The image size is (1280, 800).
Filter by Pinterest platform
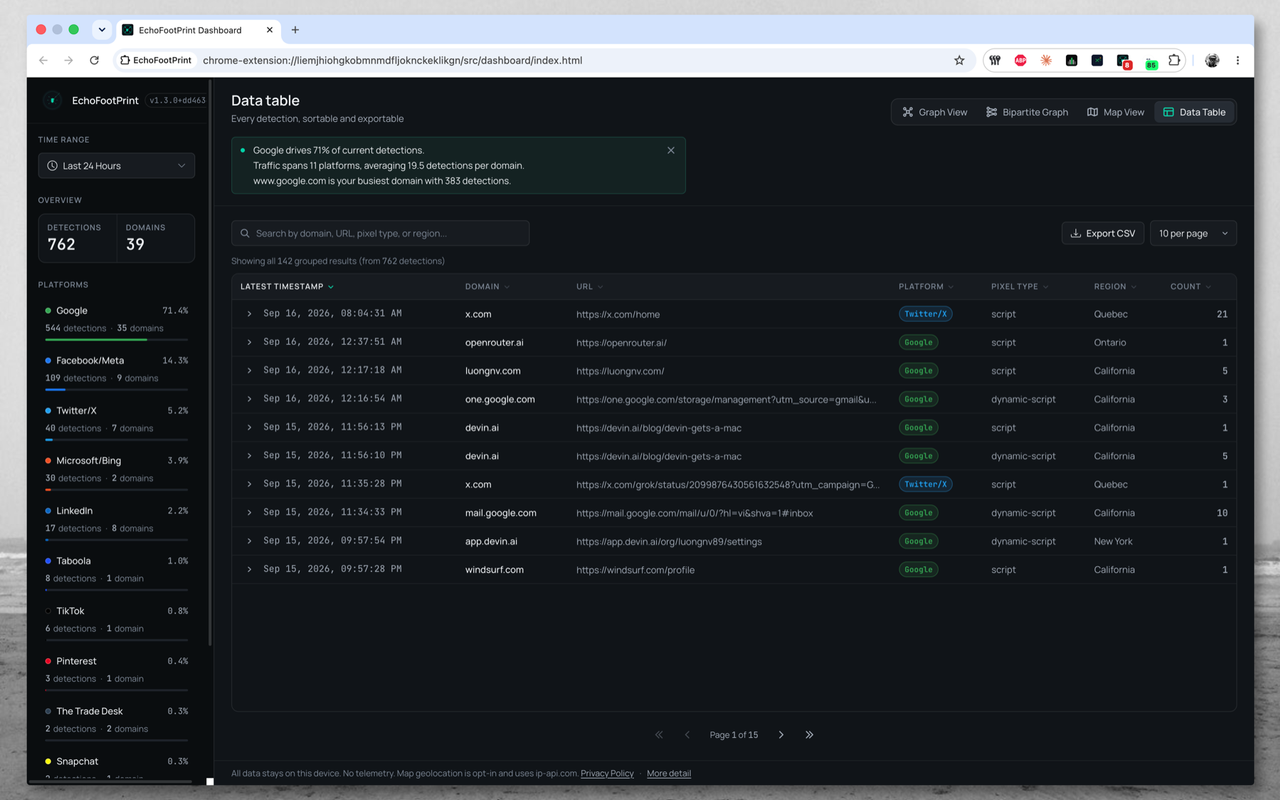[x=116, y=671]
